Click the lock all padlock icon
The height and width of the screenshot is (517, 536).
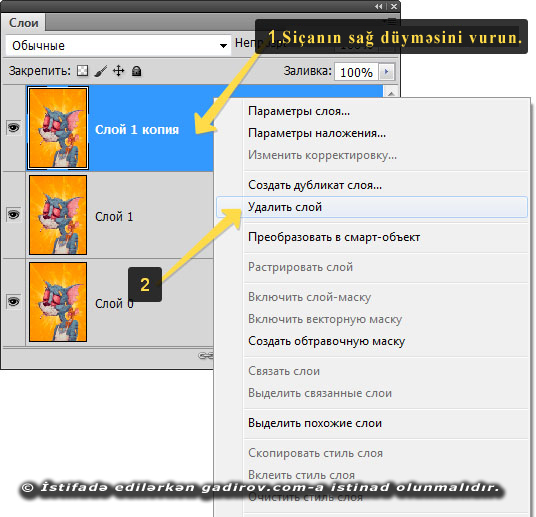pos(137,71)
